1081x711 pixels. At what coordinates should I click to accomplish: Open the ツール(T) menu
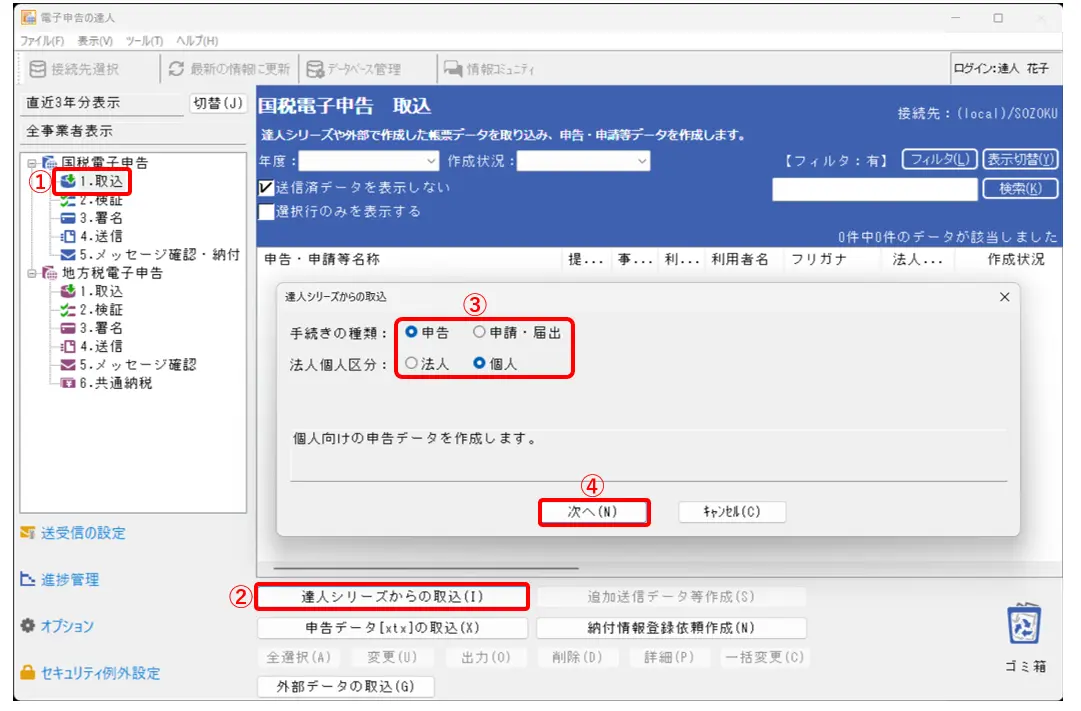(145, 40)
